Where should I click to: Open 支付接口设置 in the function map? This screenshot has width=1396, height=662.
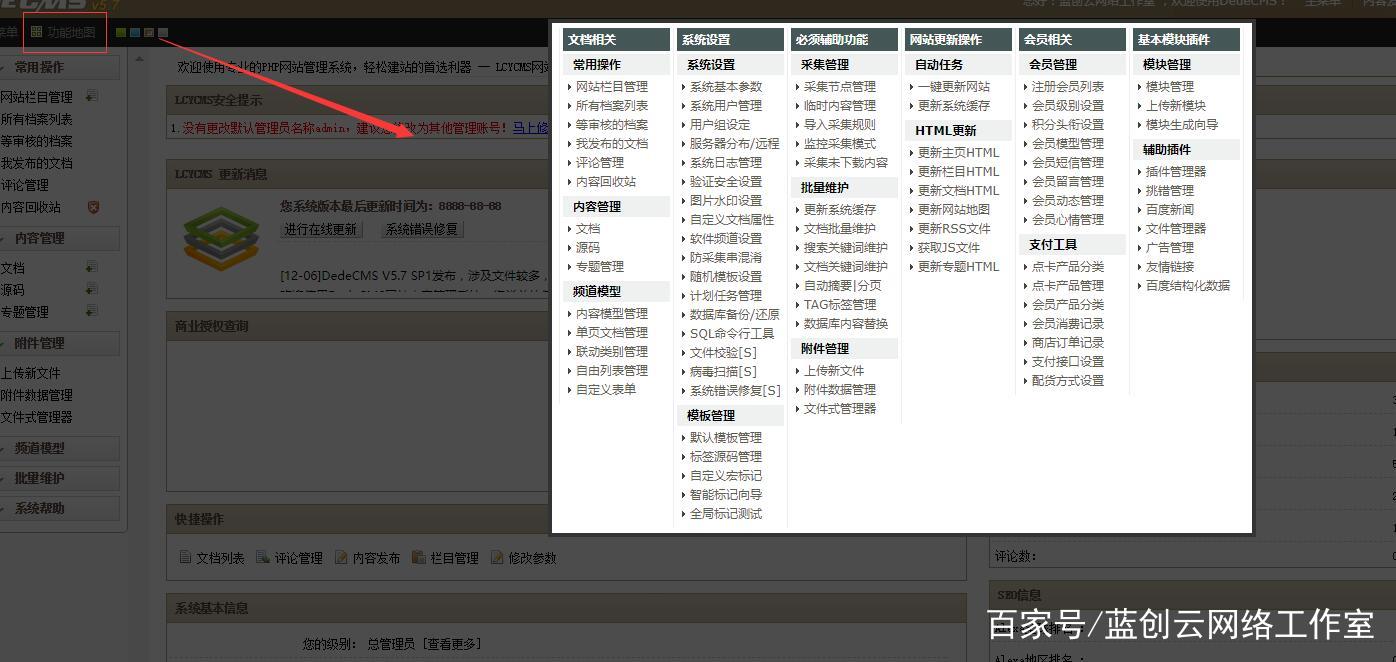[1067, 362]
